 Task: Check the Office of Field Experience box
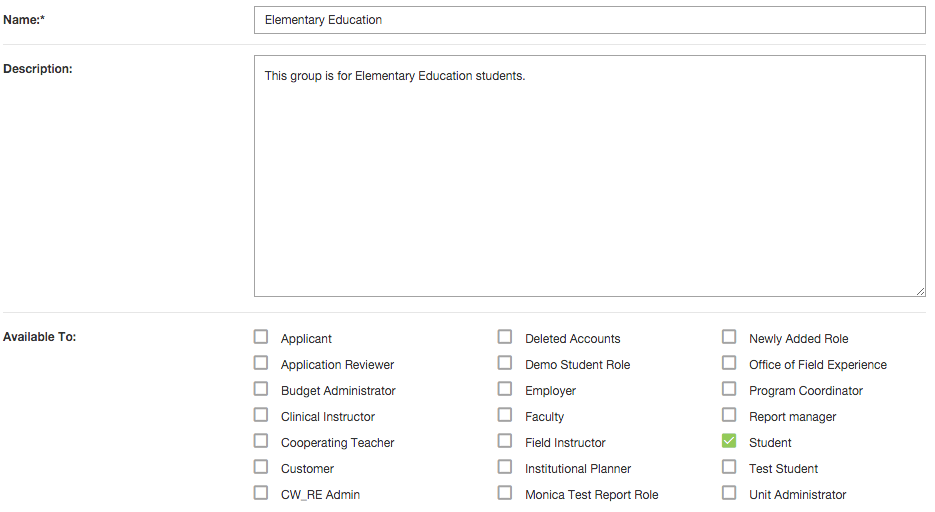coord(729,363)
